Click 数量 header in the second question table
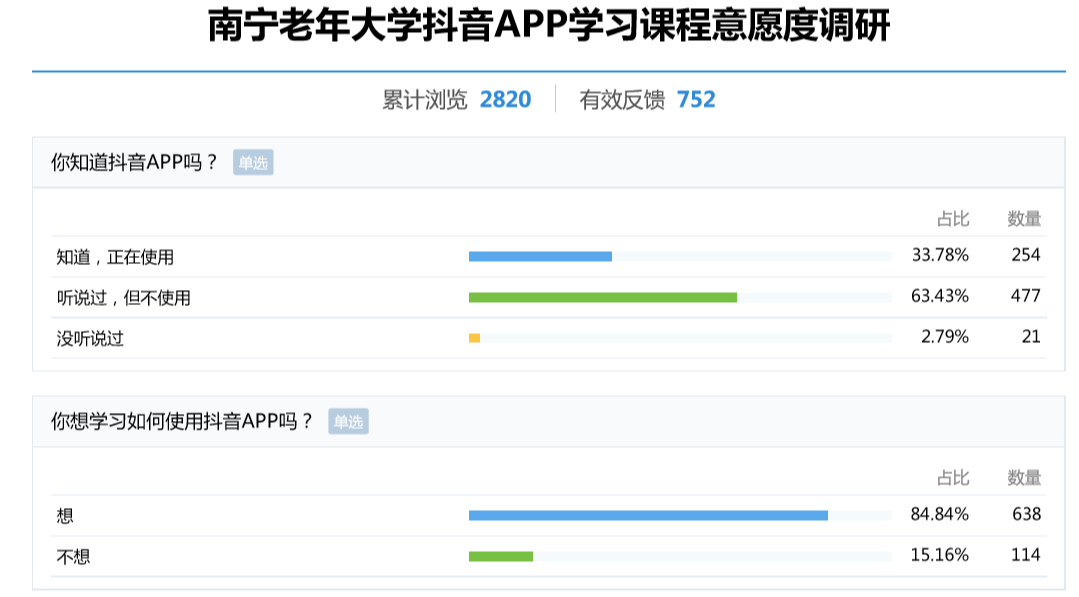Viewport: 1079px width, 597px height. [x=1024, y=477]
